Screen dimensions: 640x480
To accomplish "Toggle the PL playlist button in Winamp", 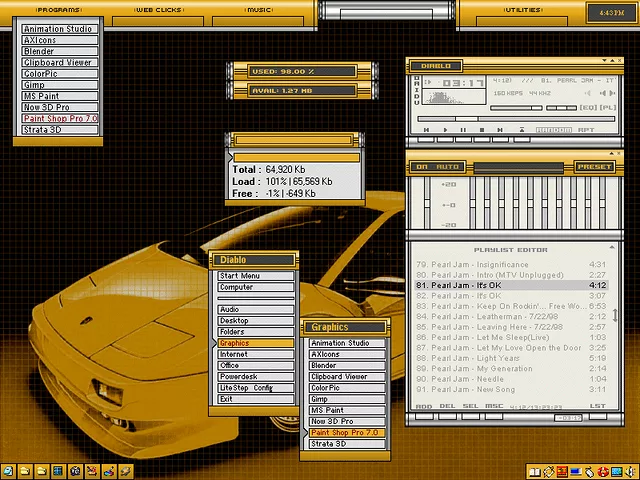I will (x=607, y=107).
